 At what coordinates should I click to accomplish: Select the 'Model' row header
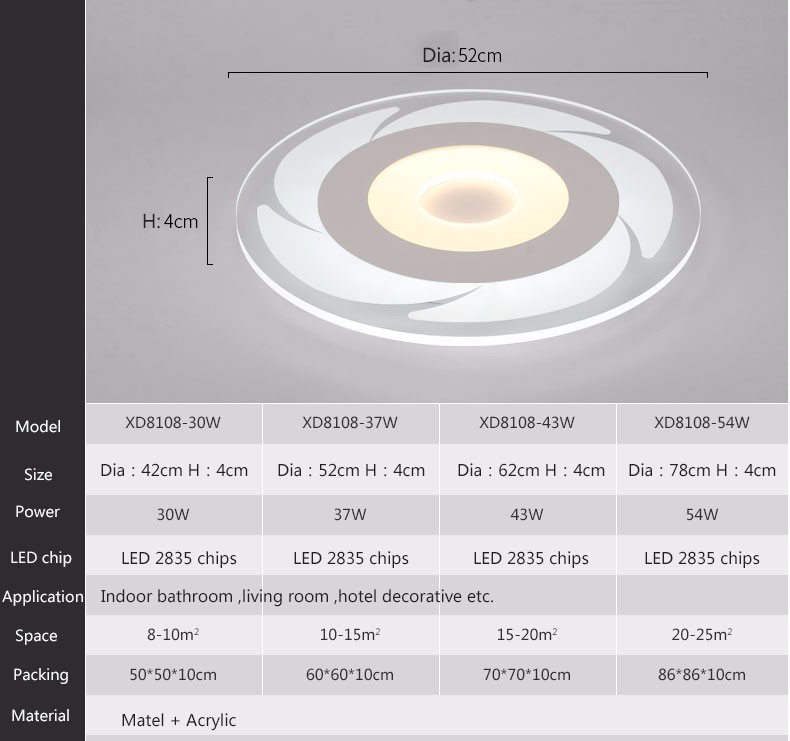pos(38,427)
